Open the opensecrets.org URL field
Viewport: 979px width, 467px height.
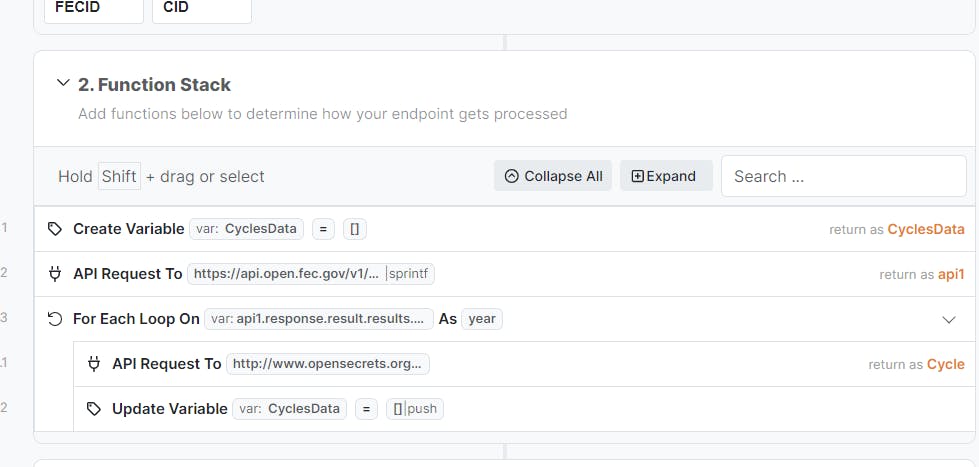pos(327,364)
